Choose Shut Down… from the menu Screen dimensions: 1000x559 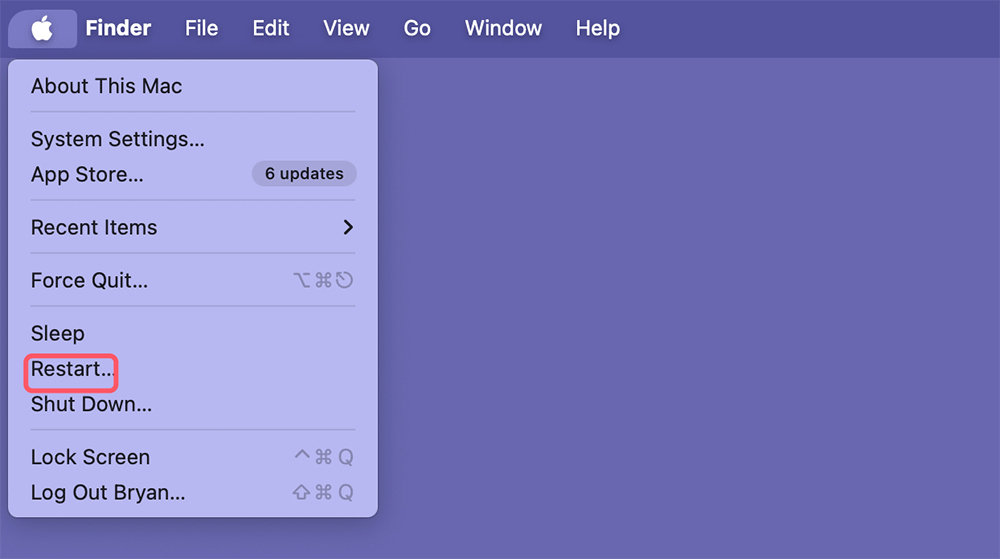click(x=91, y=405)
